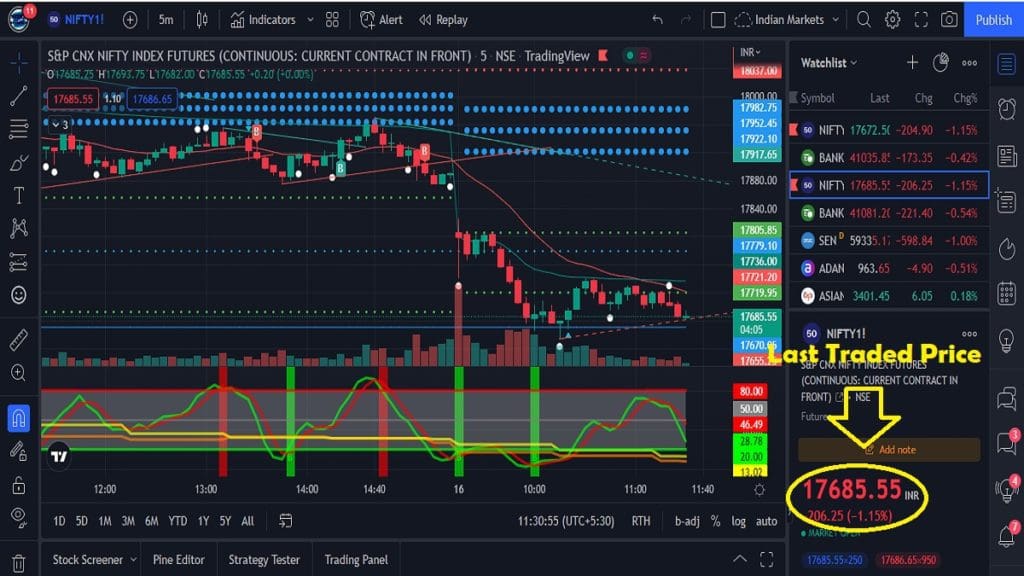Take a chart snapshot with camera
The height and width of the screenshot is (576, 1024).
949,20
